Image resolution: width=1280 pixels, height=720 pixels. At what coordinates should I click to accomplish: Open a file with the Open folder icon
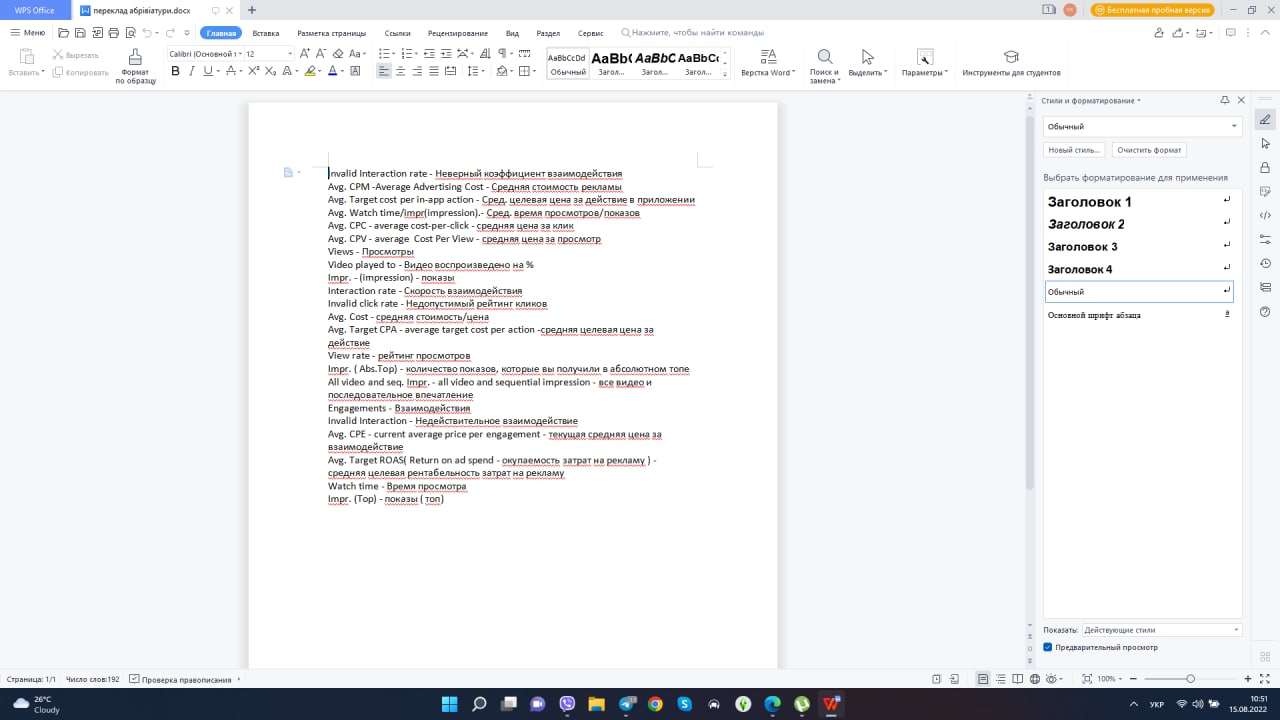point(64,33)
